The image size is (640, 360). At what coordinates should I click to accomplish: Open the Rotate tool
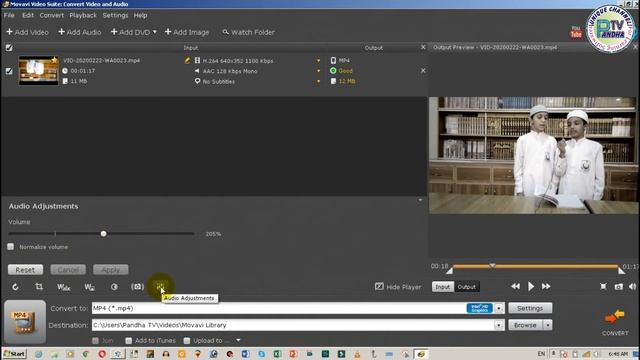click(x=15, y=287)
